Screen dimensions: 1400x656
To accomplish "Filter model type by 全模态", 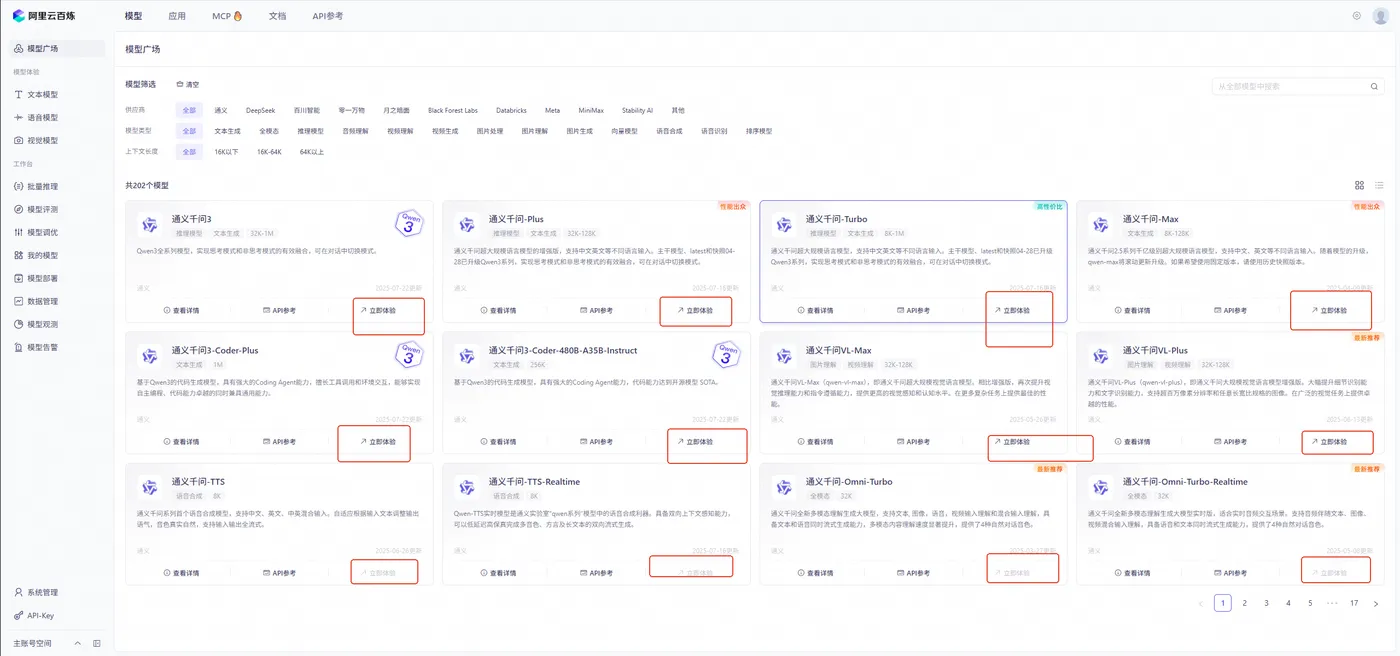I will pyautogui.click(x=269, y=131).
